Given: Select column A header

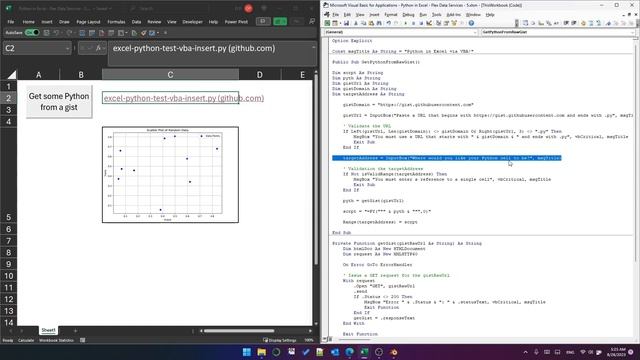Looking at the screenshot, I should pos(38,75).
